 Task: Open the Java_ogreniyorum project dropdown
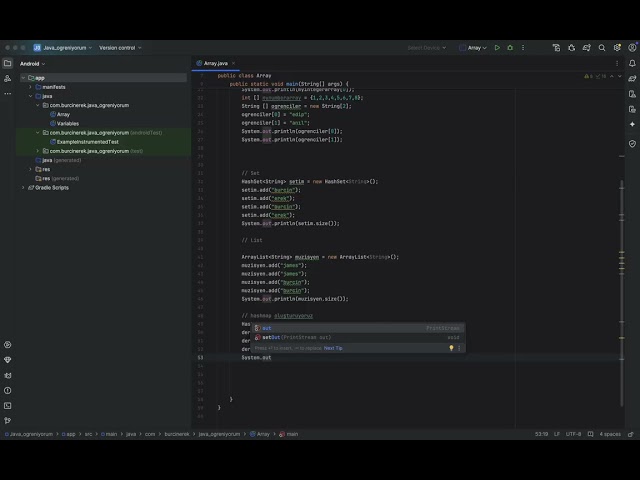point(63,48)
